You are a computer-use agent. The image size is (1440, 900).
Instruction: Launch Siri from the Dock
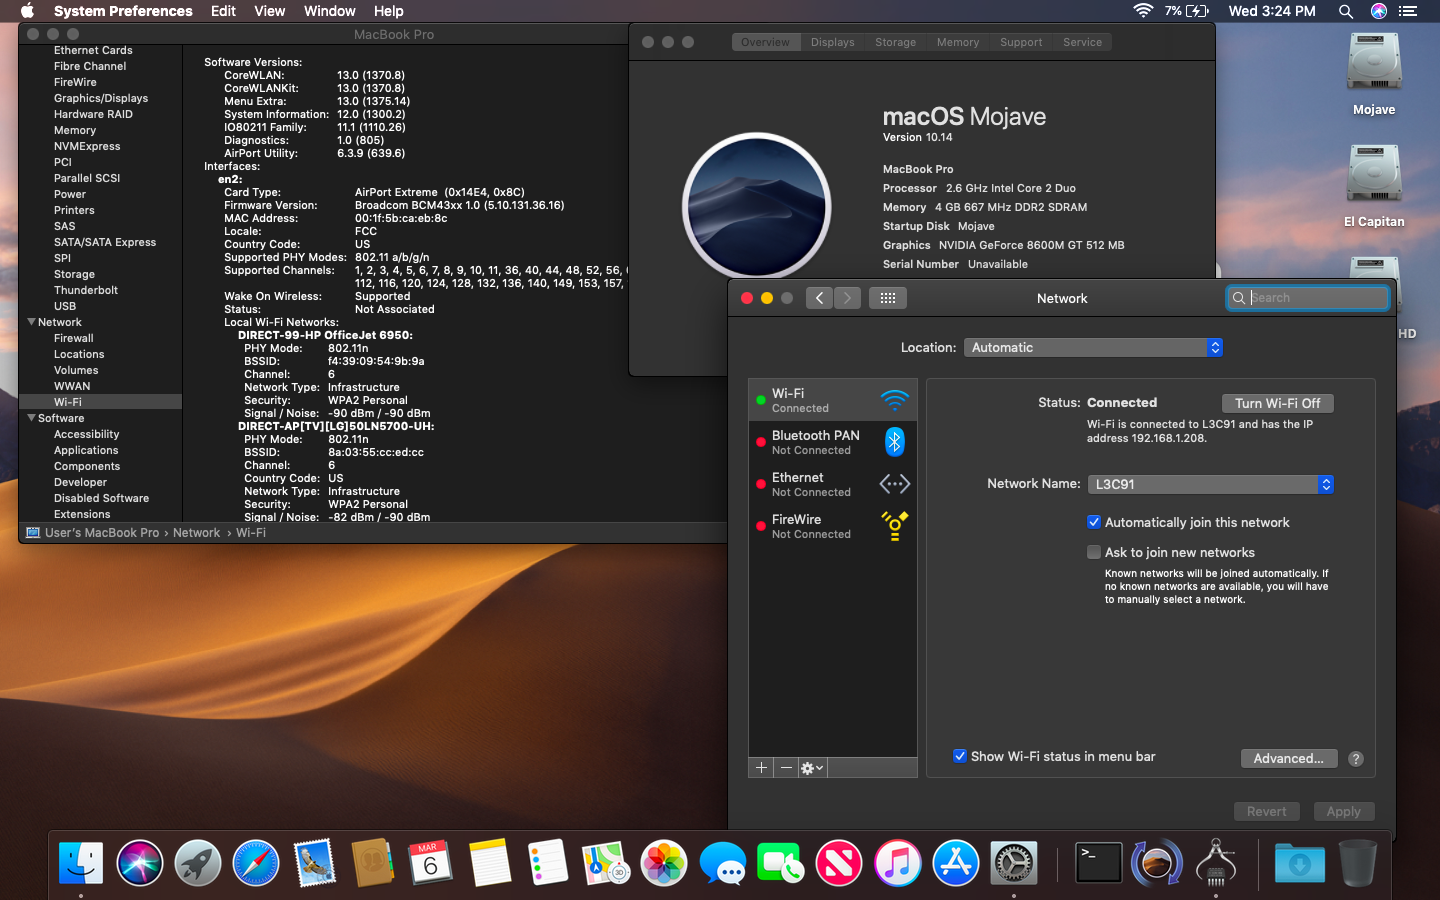point(140,863)
